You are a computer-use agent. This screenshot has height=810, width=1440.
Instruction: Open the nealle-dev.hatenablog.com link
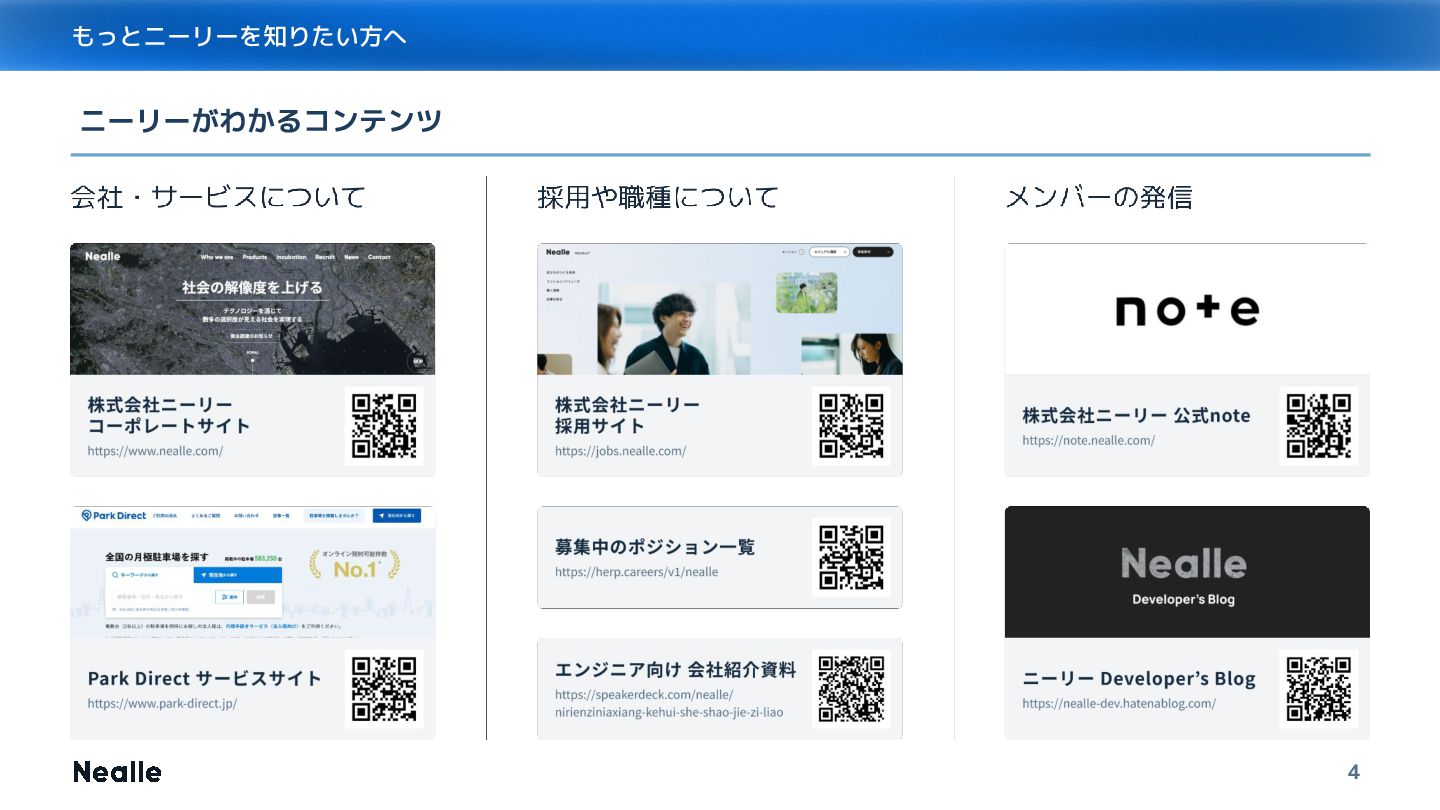[1119, 704]
